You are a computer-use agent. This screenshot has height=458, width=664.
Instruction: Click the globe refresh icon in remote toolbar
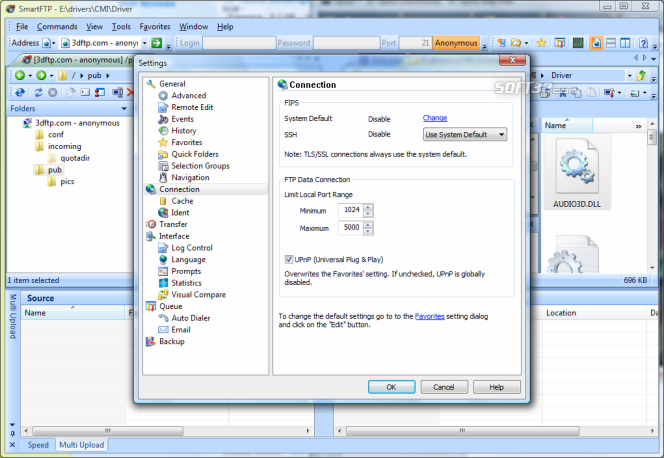coord(20,92)
